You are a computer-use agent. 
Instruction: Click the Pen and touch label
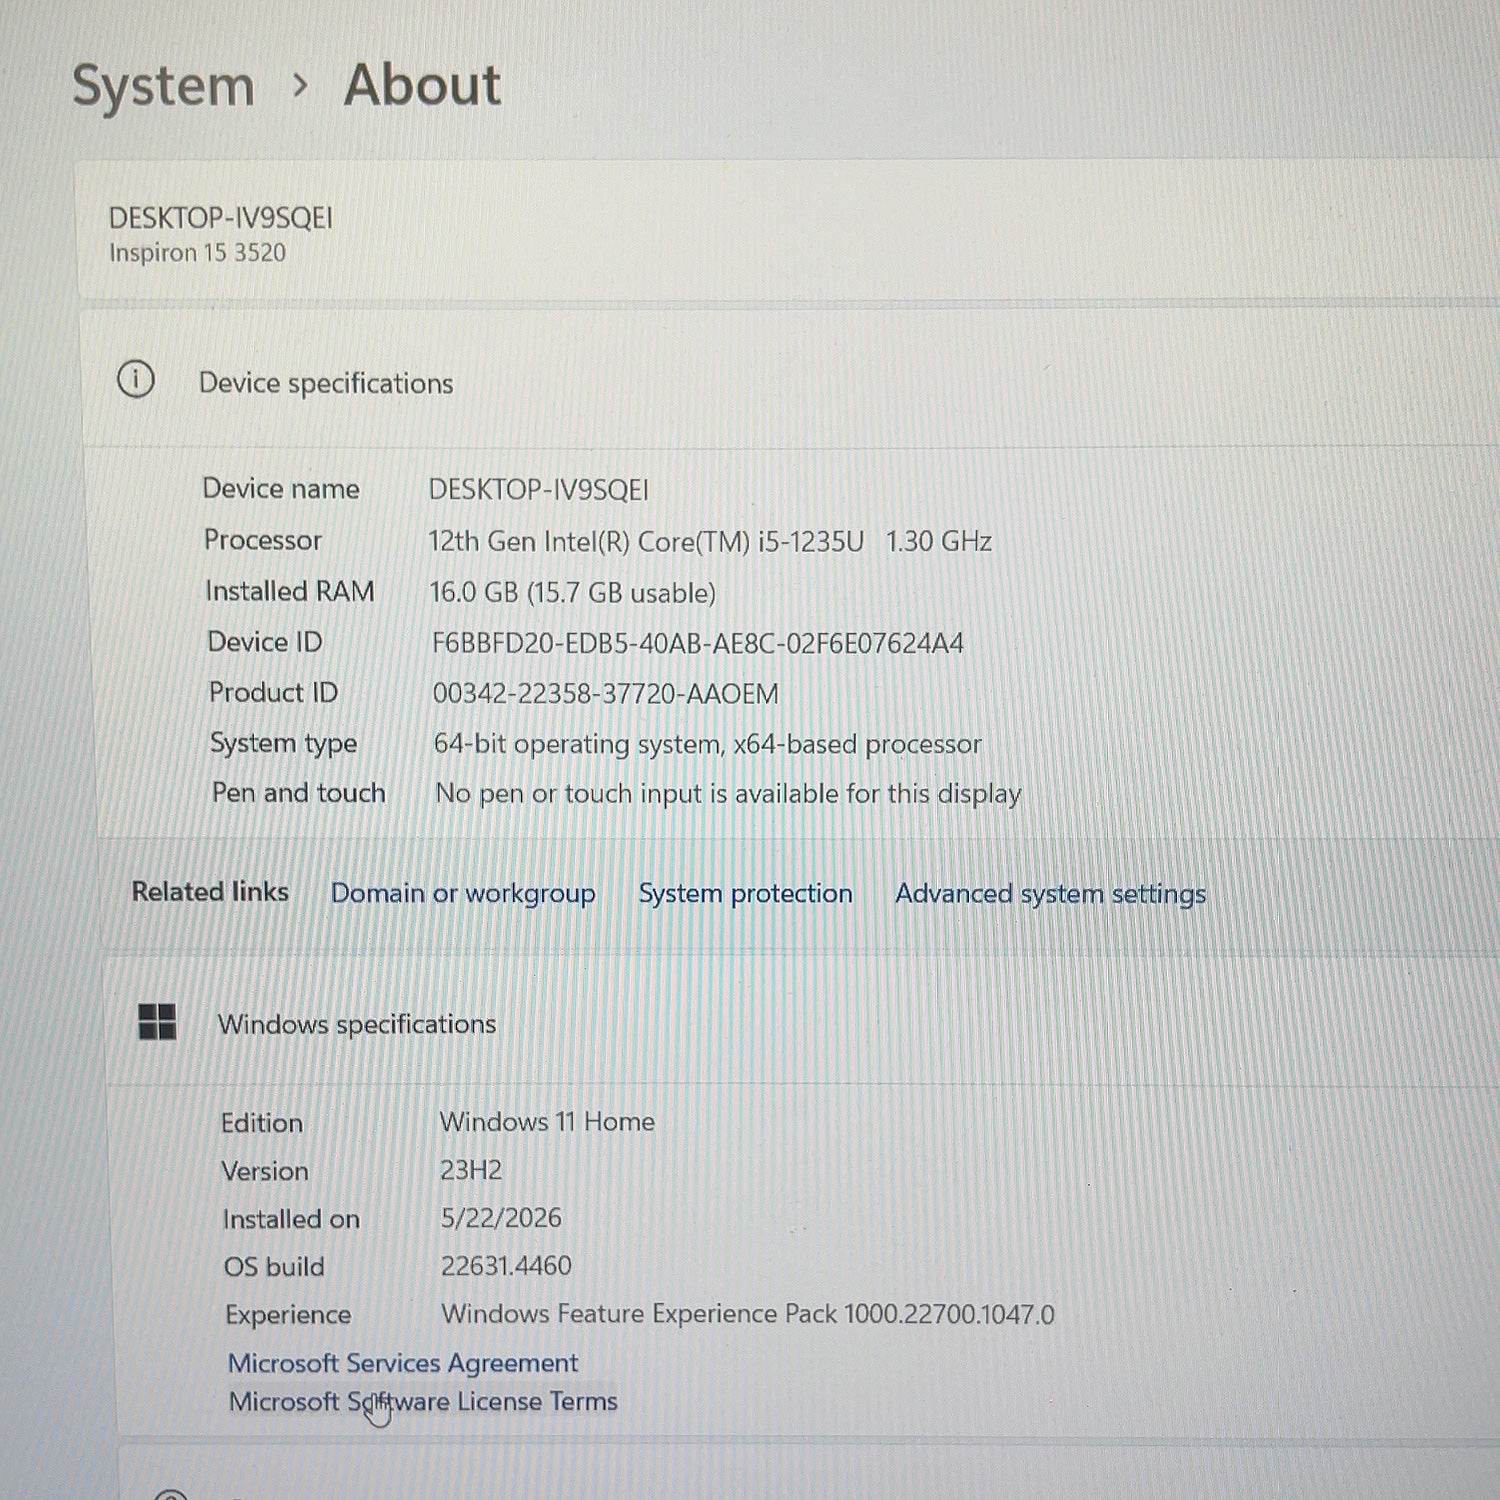tap(298, 793)
